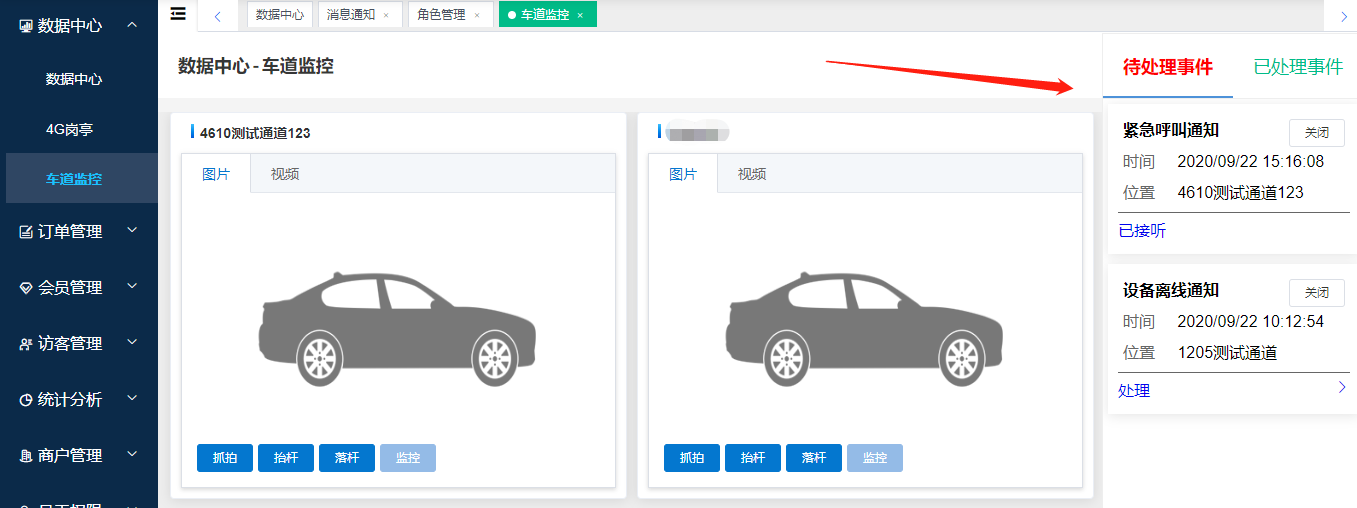Collapse the 数据中心 sidebar menu
Screen dimensions: 1357x508
pos(133,24)
